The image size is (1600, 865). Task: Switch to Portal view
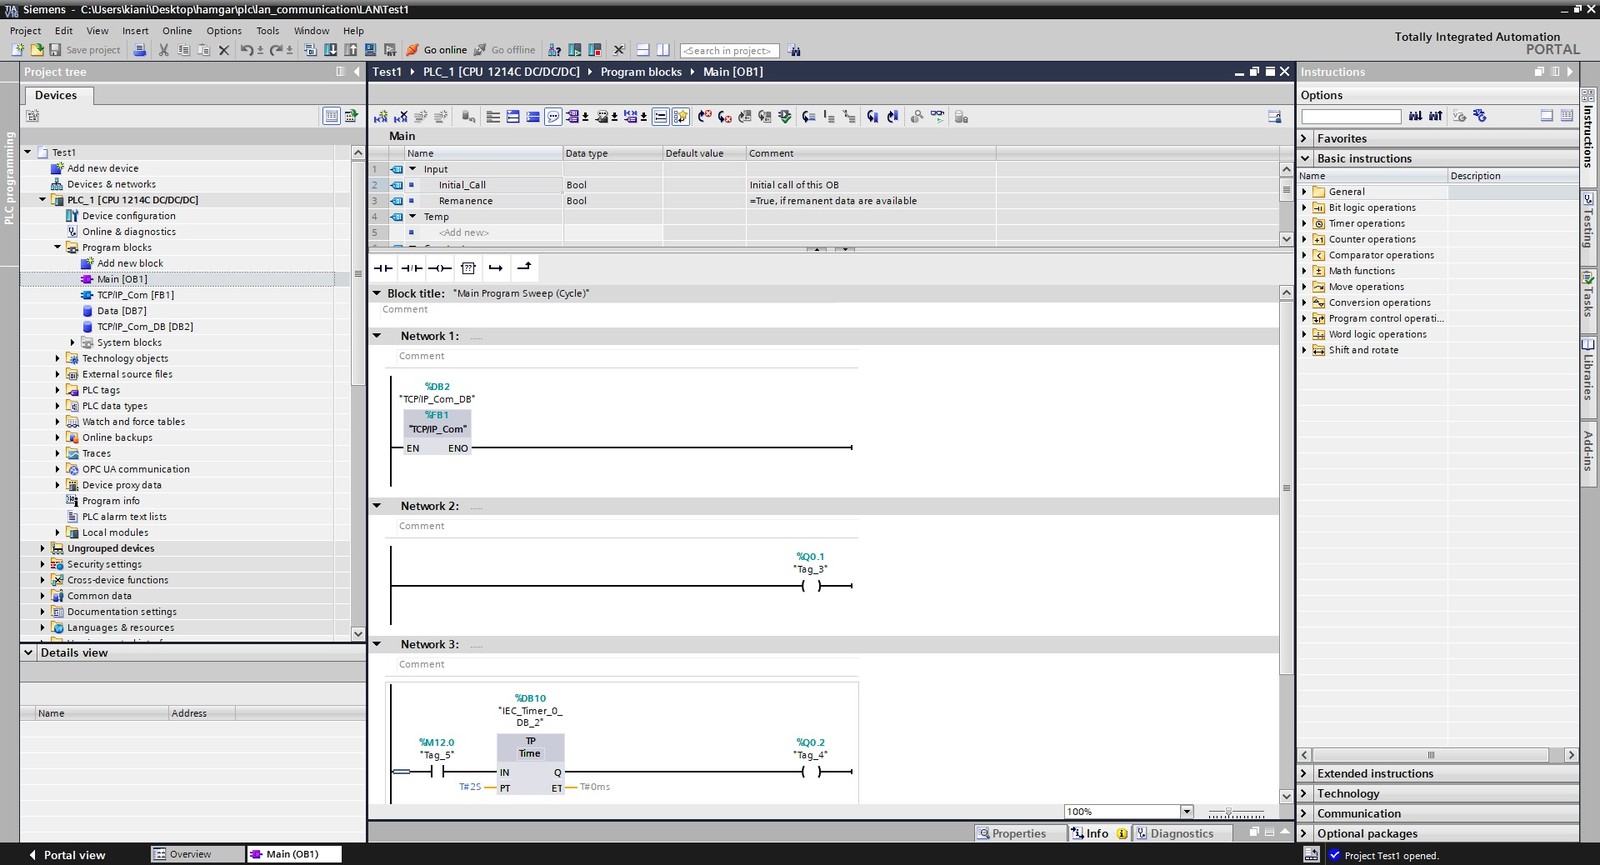[67, 855]
